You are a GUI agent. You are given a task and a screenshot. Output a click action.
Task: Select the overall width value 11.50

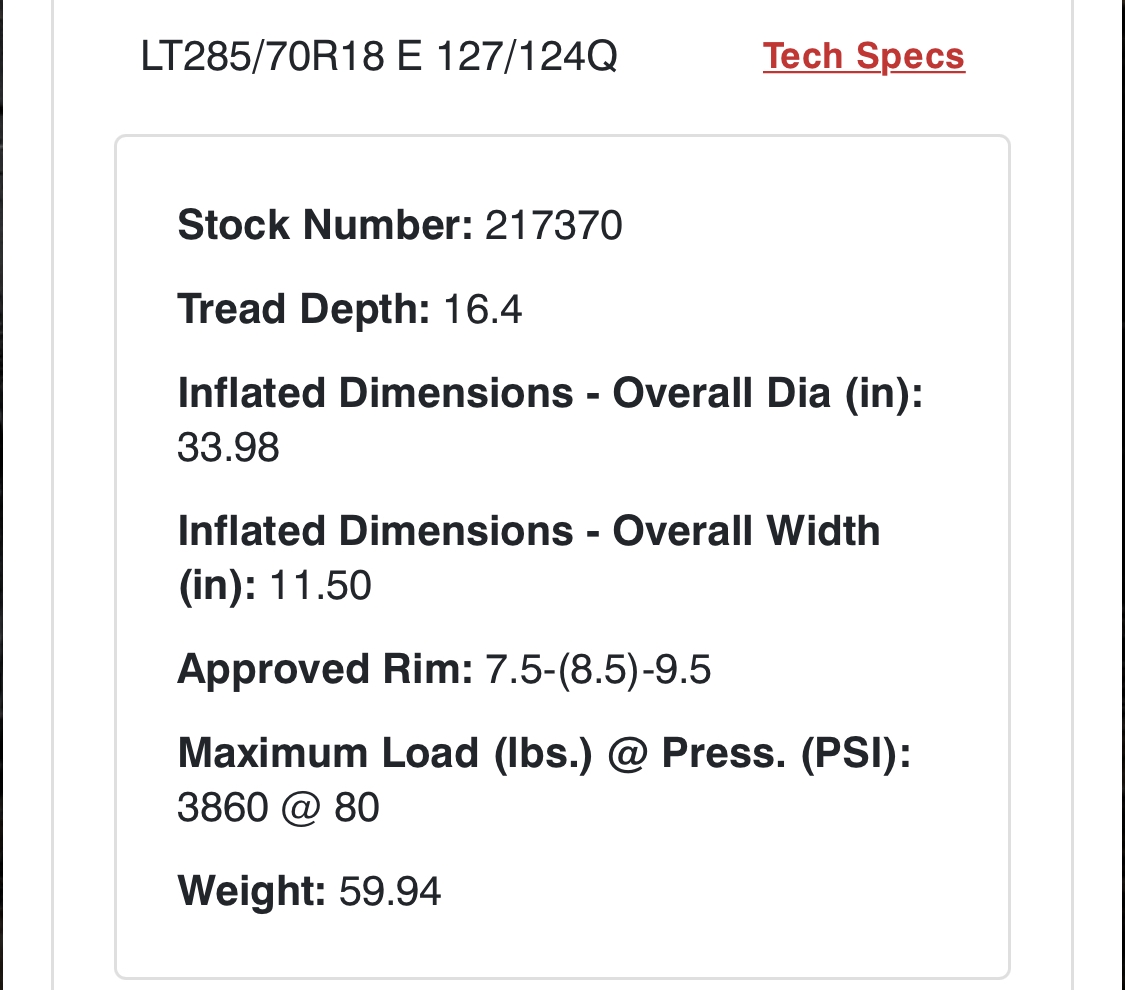pos(320,585)
